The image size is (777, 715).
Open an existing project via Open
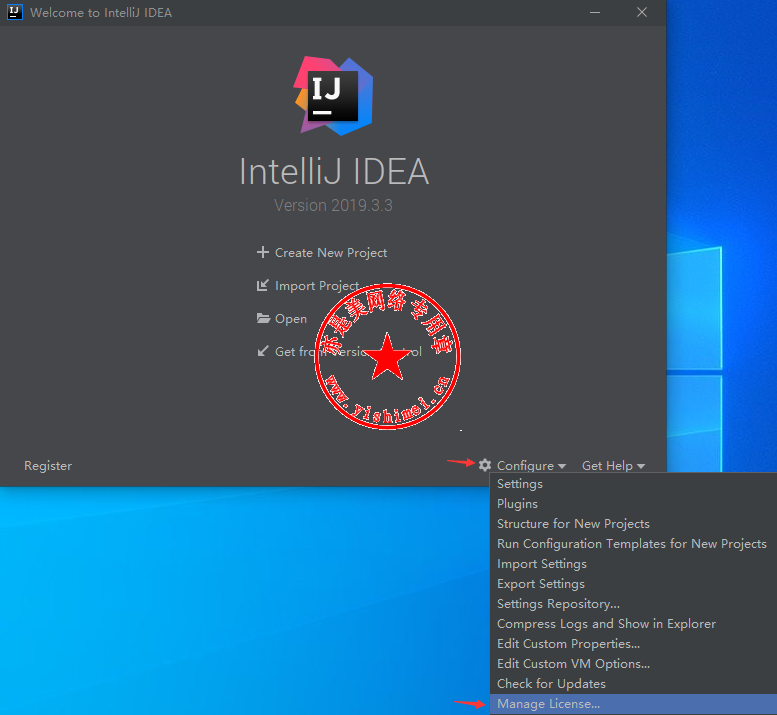point(282,319)
